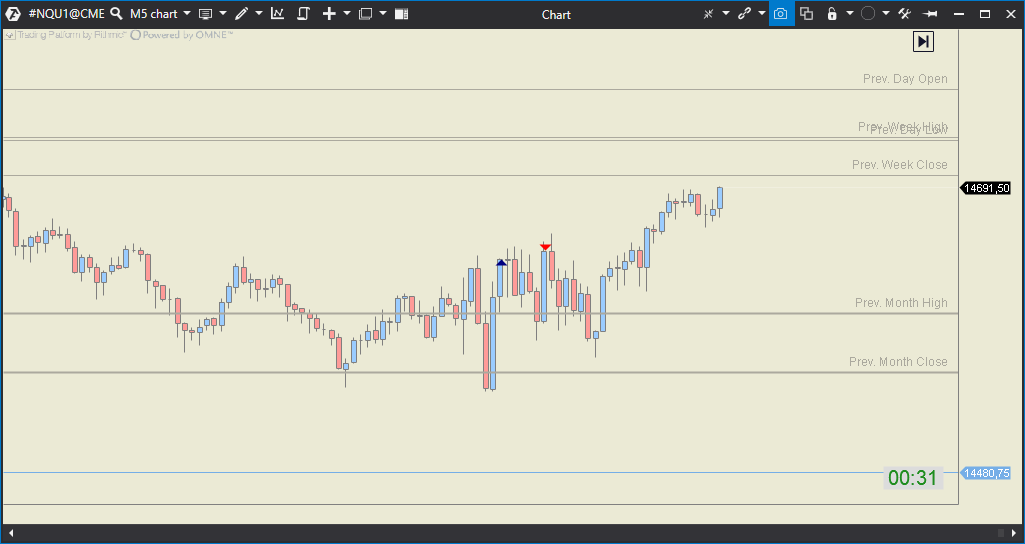The image size is (1025, 544).
Task: Open instrument search with magnifier icon
Action: pos(116,14)
